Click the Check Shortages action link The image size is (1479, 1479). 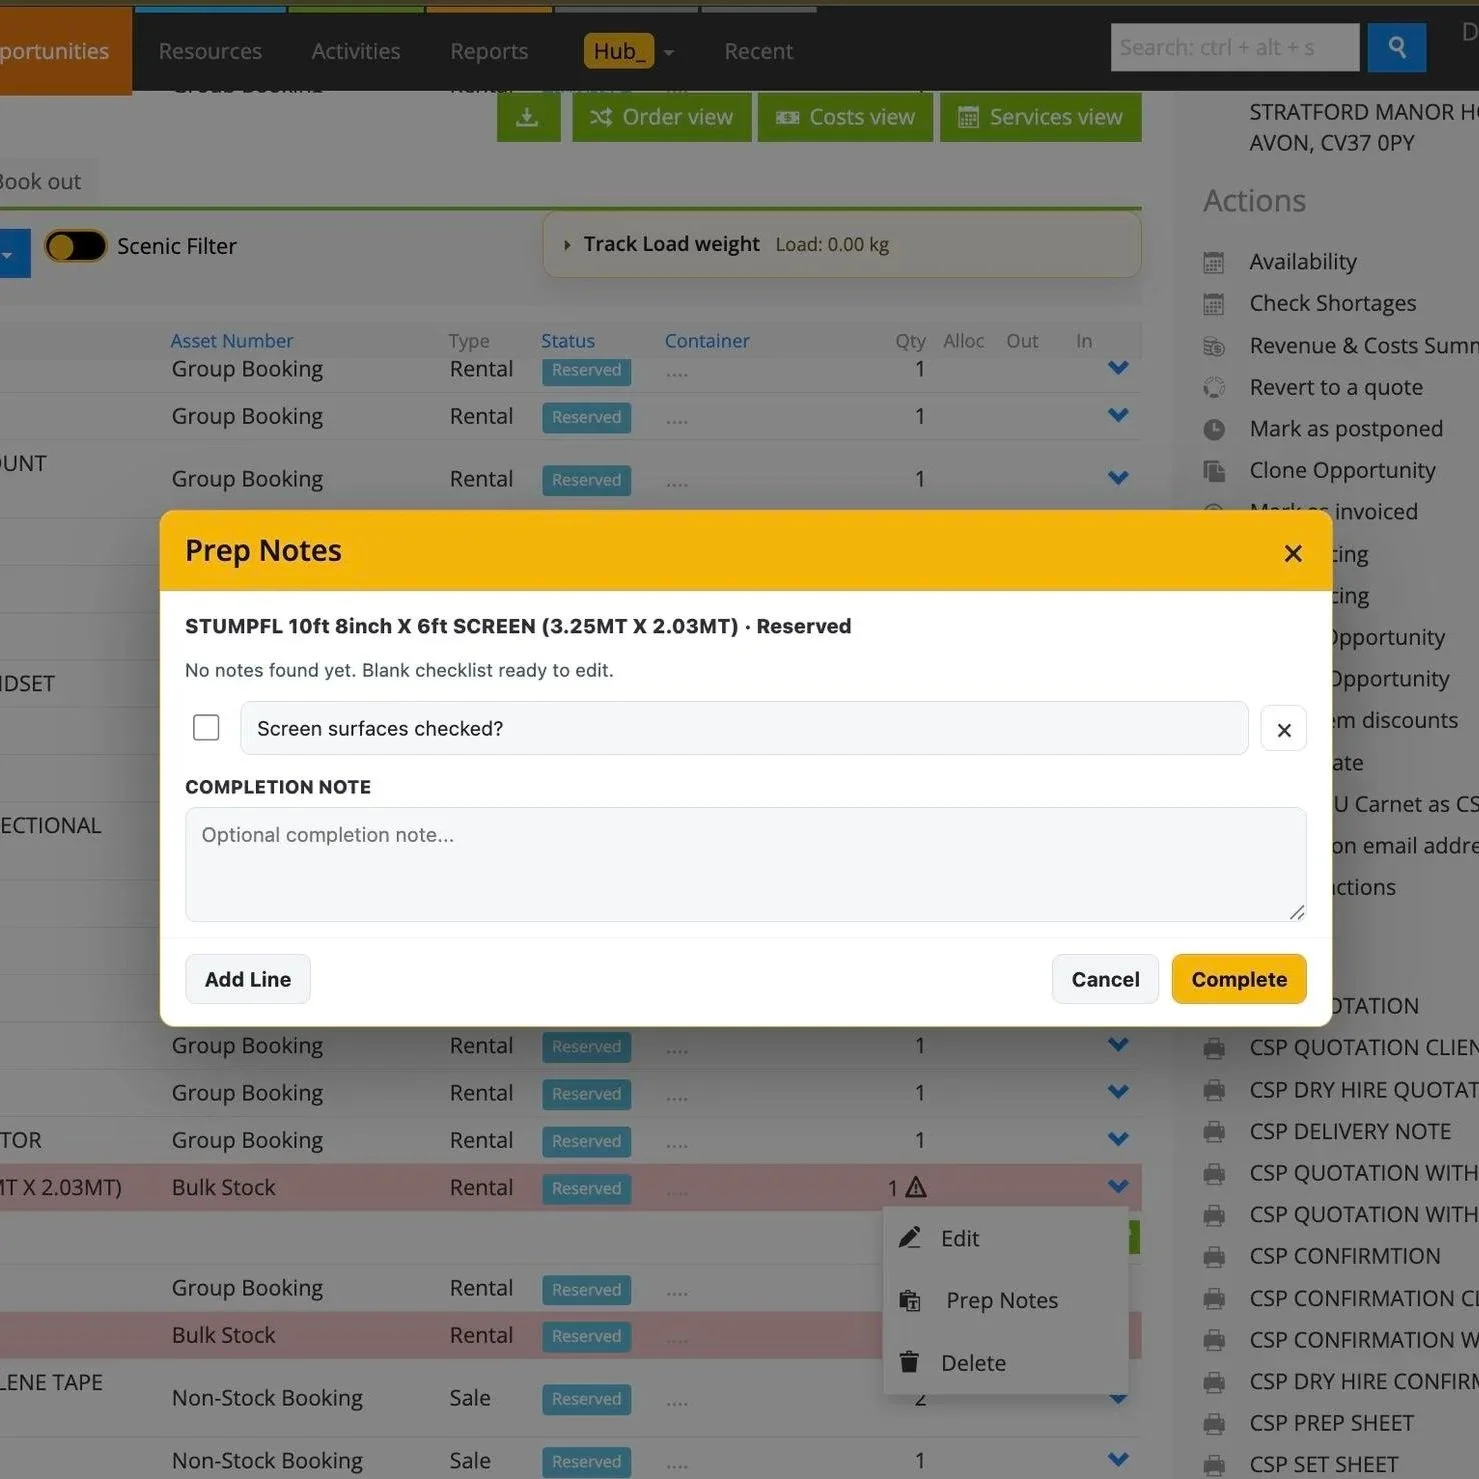1333,304
